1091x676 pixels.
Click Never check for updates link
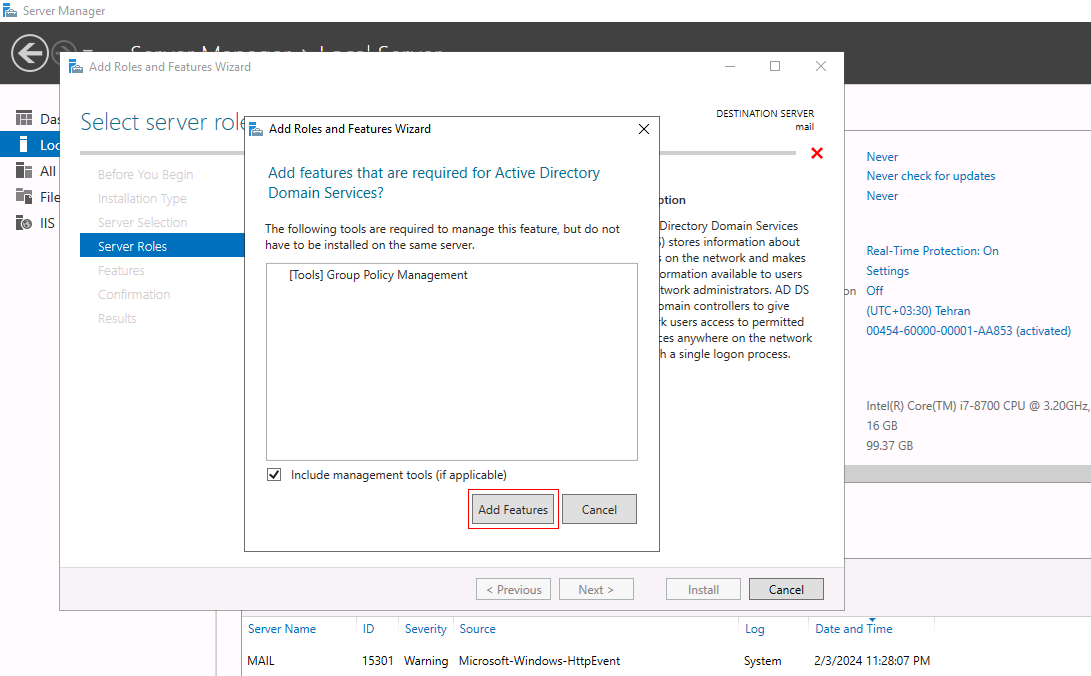pyautogui.click(x=931, y=176)
